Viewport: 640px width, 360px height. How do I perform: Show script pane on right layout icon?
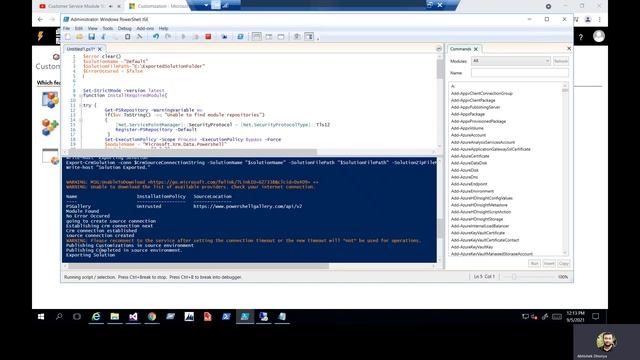[269, 37]
